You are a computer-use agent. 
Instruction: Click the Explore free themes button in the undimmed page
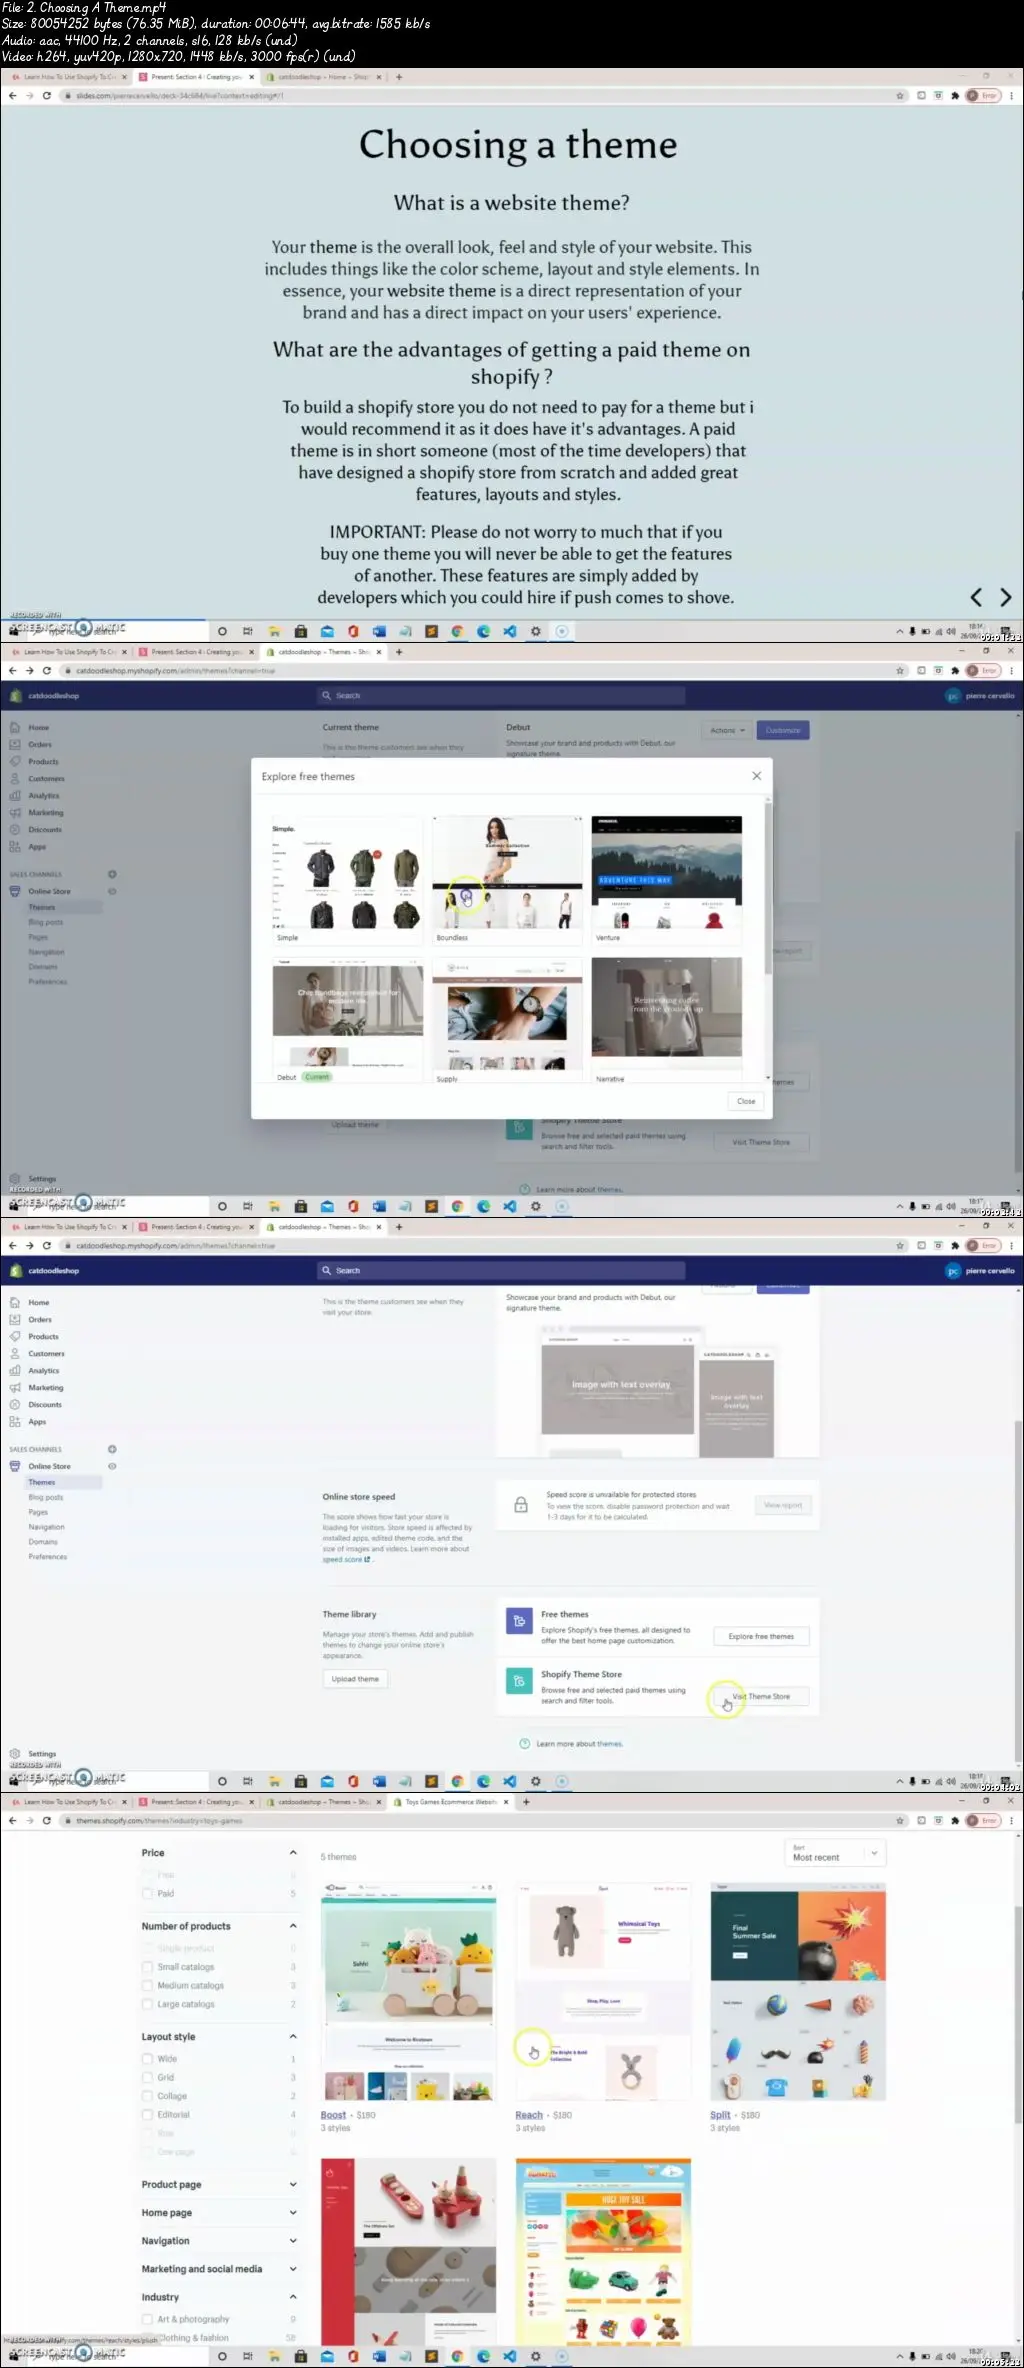pyautogui.click(x=761, y=1636)
